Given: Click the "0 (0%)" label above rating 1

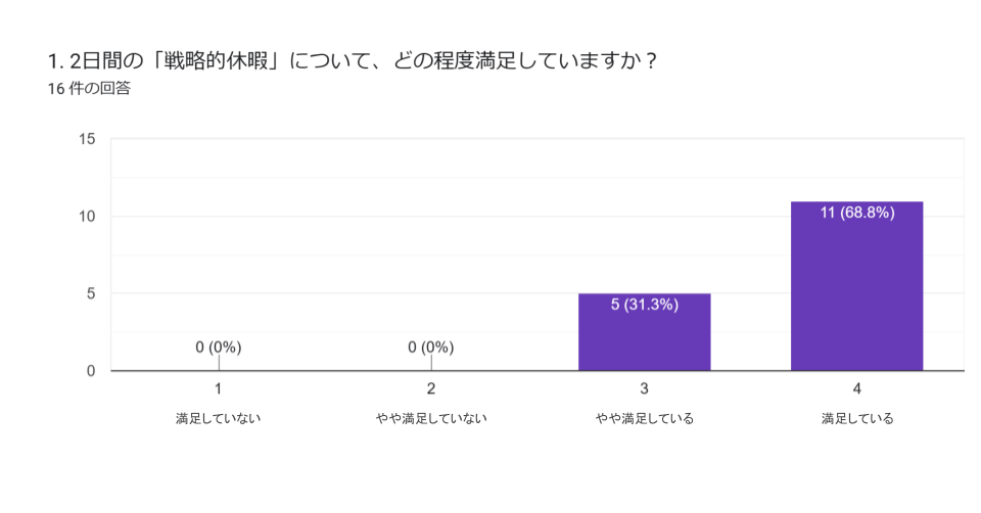Looking at the screenshot, I should click(218, 347).
